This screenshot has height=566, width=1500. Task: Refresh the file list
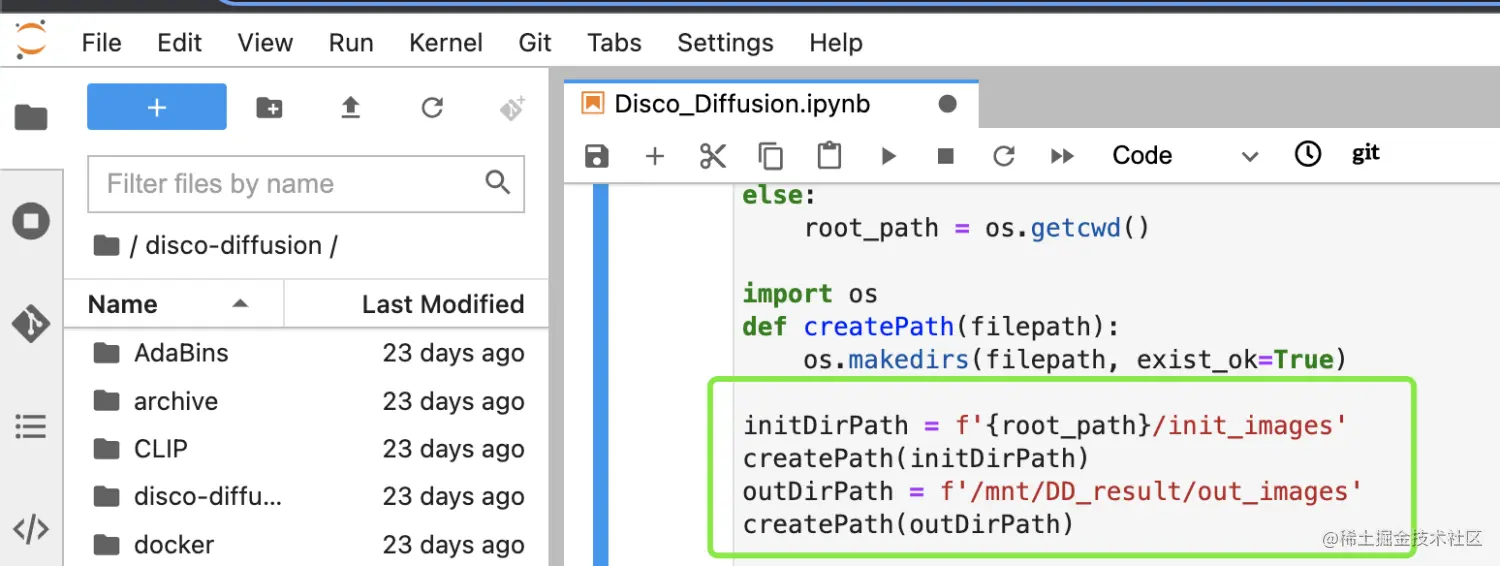(432, 108)
